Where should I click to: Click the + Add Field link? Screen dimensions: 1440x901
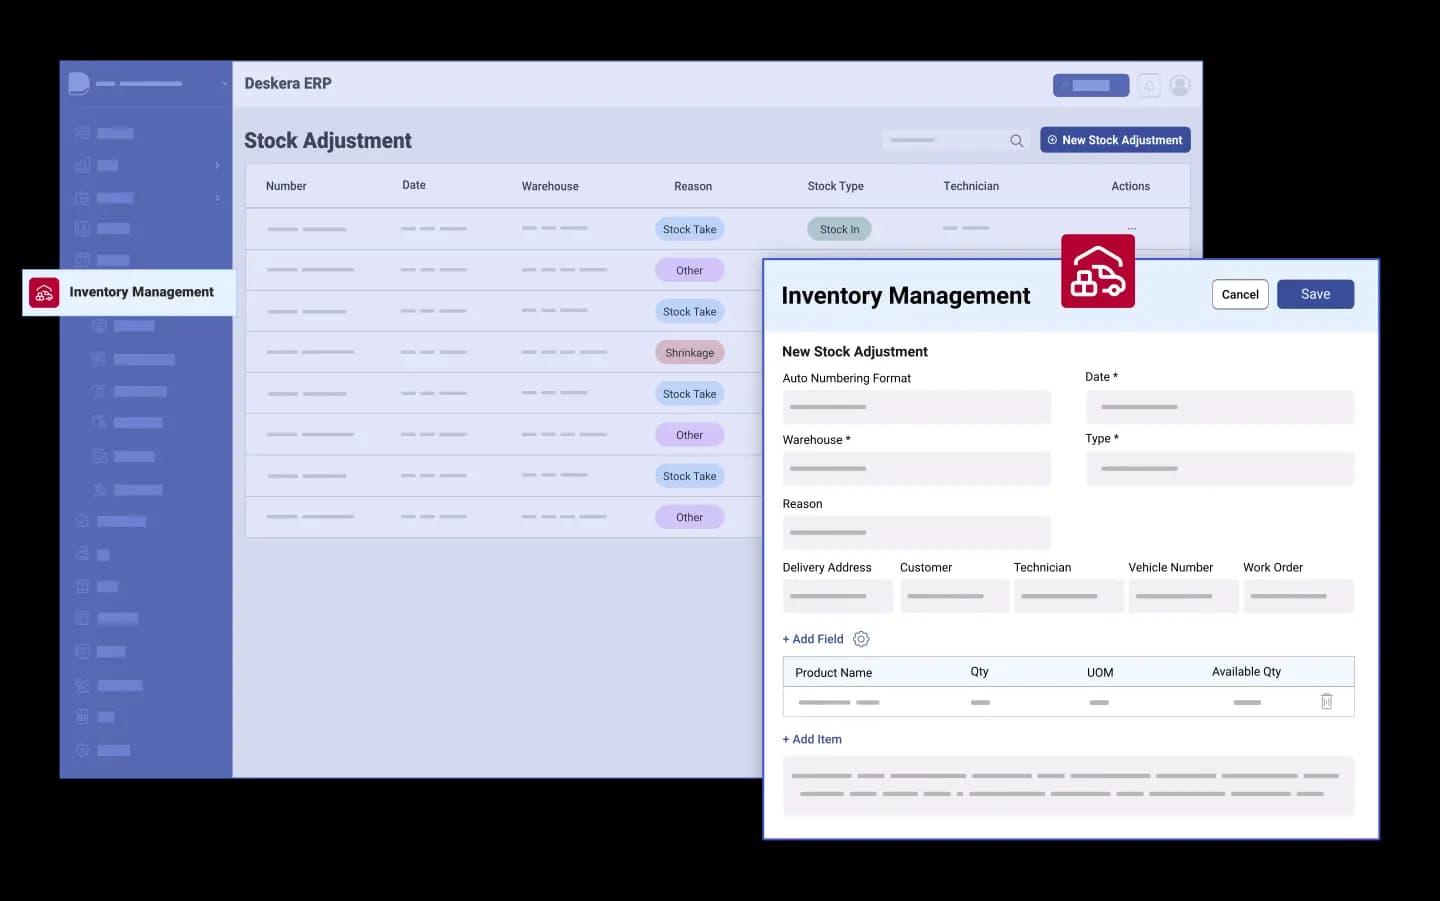(813, 639)
